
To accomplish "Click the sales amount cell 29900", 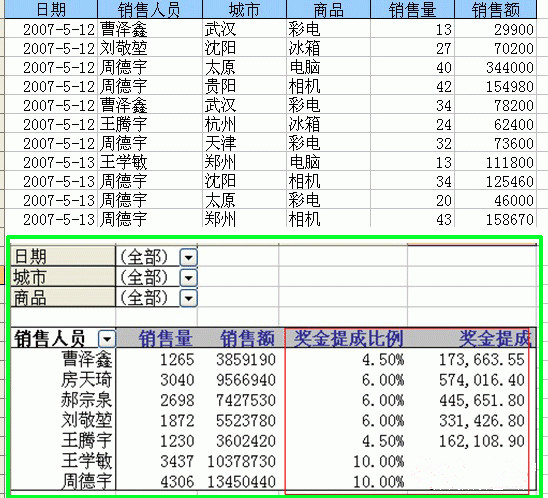I will 514,30.
